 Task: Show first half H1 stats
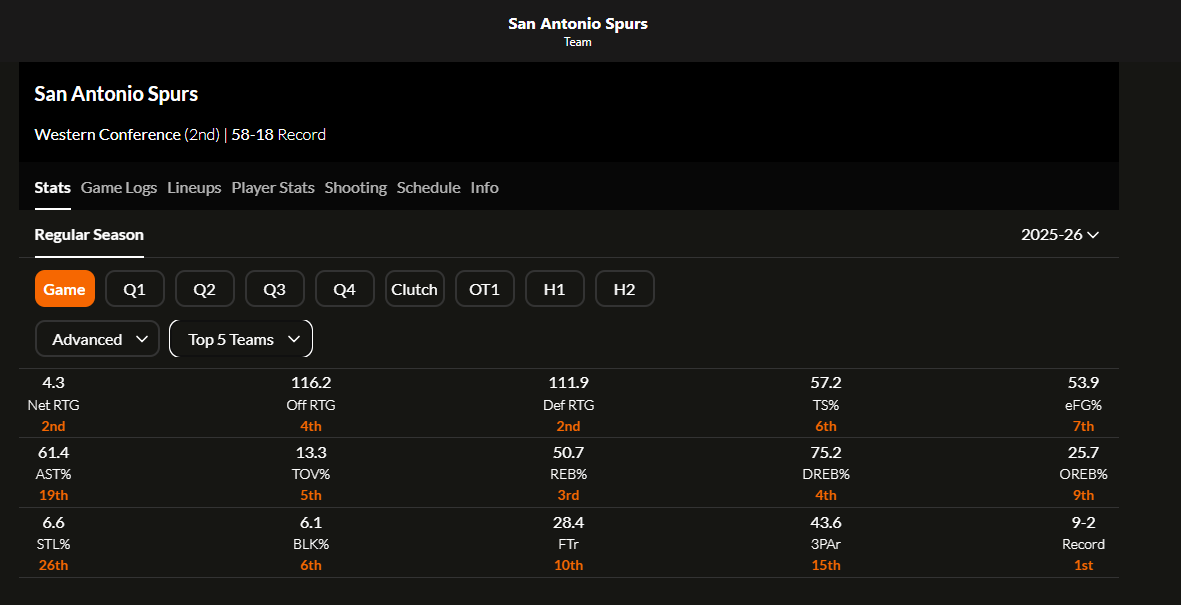point(555,289)
